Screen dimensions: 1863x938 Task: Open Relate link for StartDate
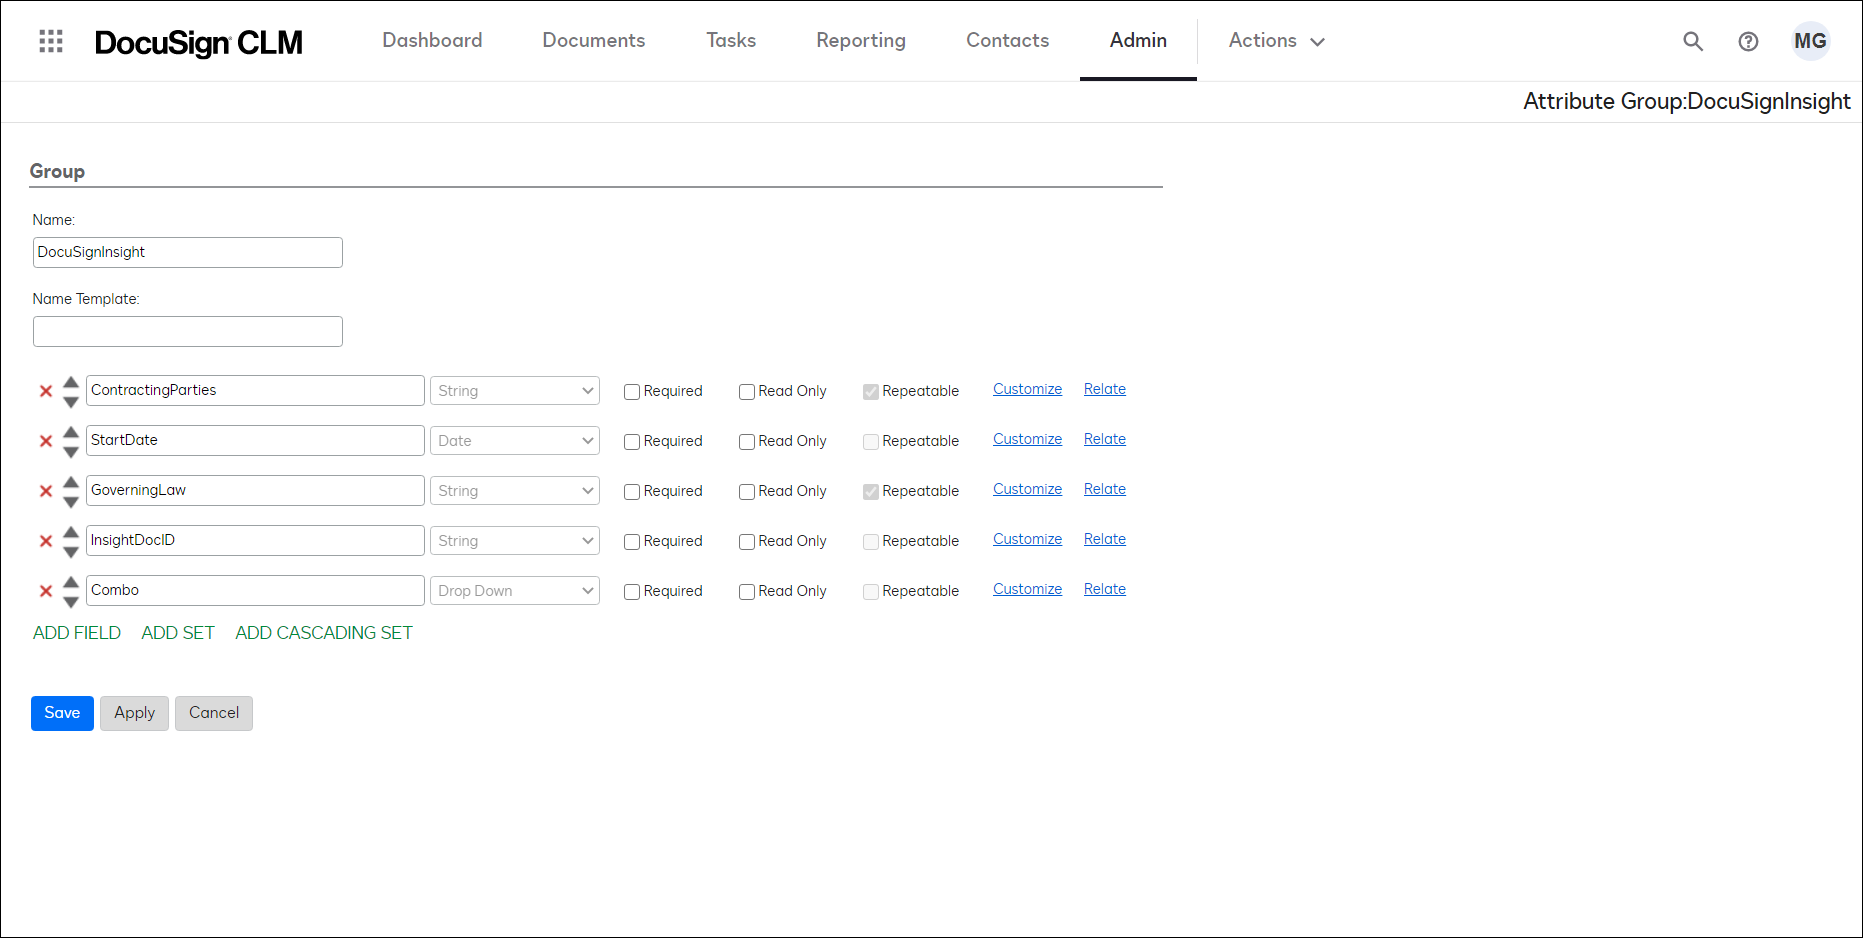pyautogui.click(x=1105, y=439)
